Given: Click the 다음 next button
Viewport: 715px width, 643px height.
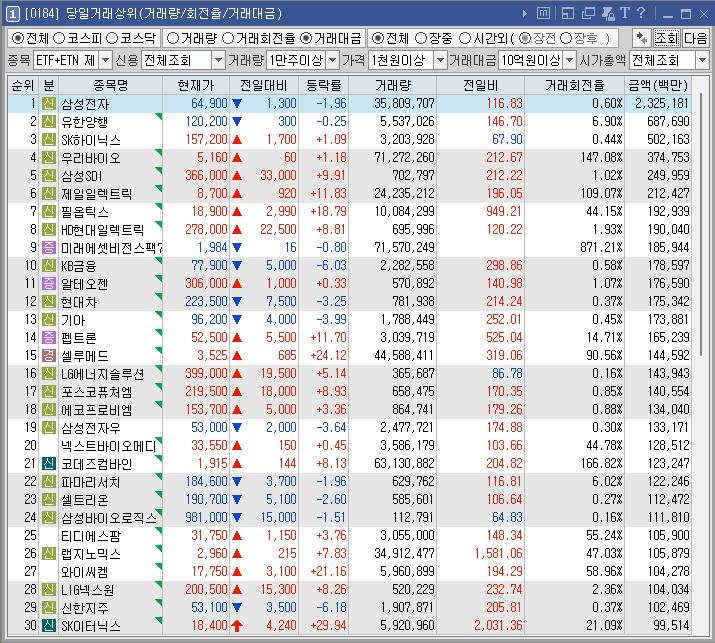Looking at the screenshot, I should click(695, 38).
